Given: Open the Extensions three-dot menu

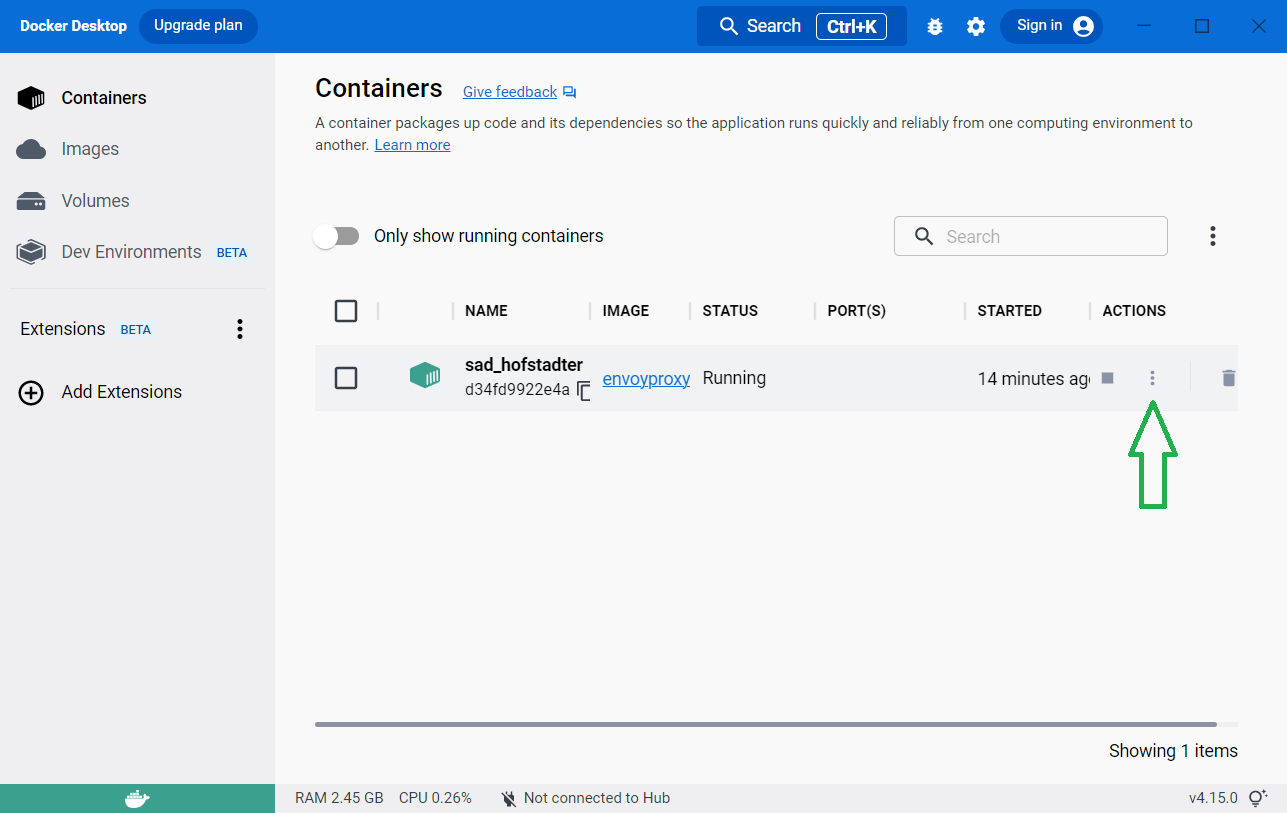Looking at the screenshot, I should 239,329.
